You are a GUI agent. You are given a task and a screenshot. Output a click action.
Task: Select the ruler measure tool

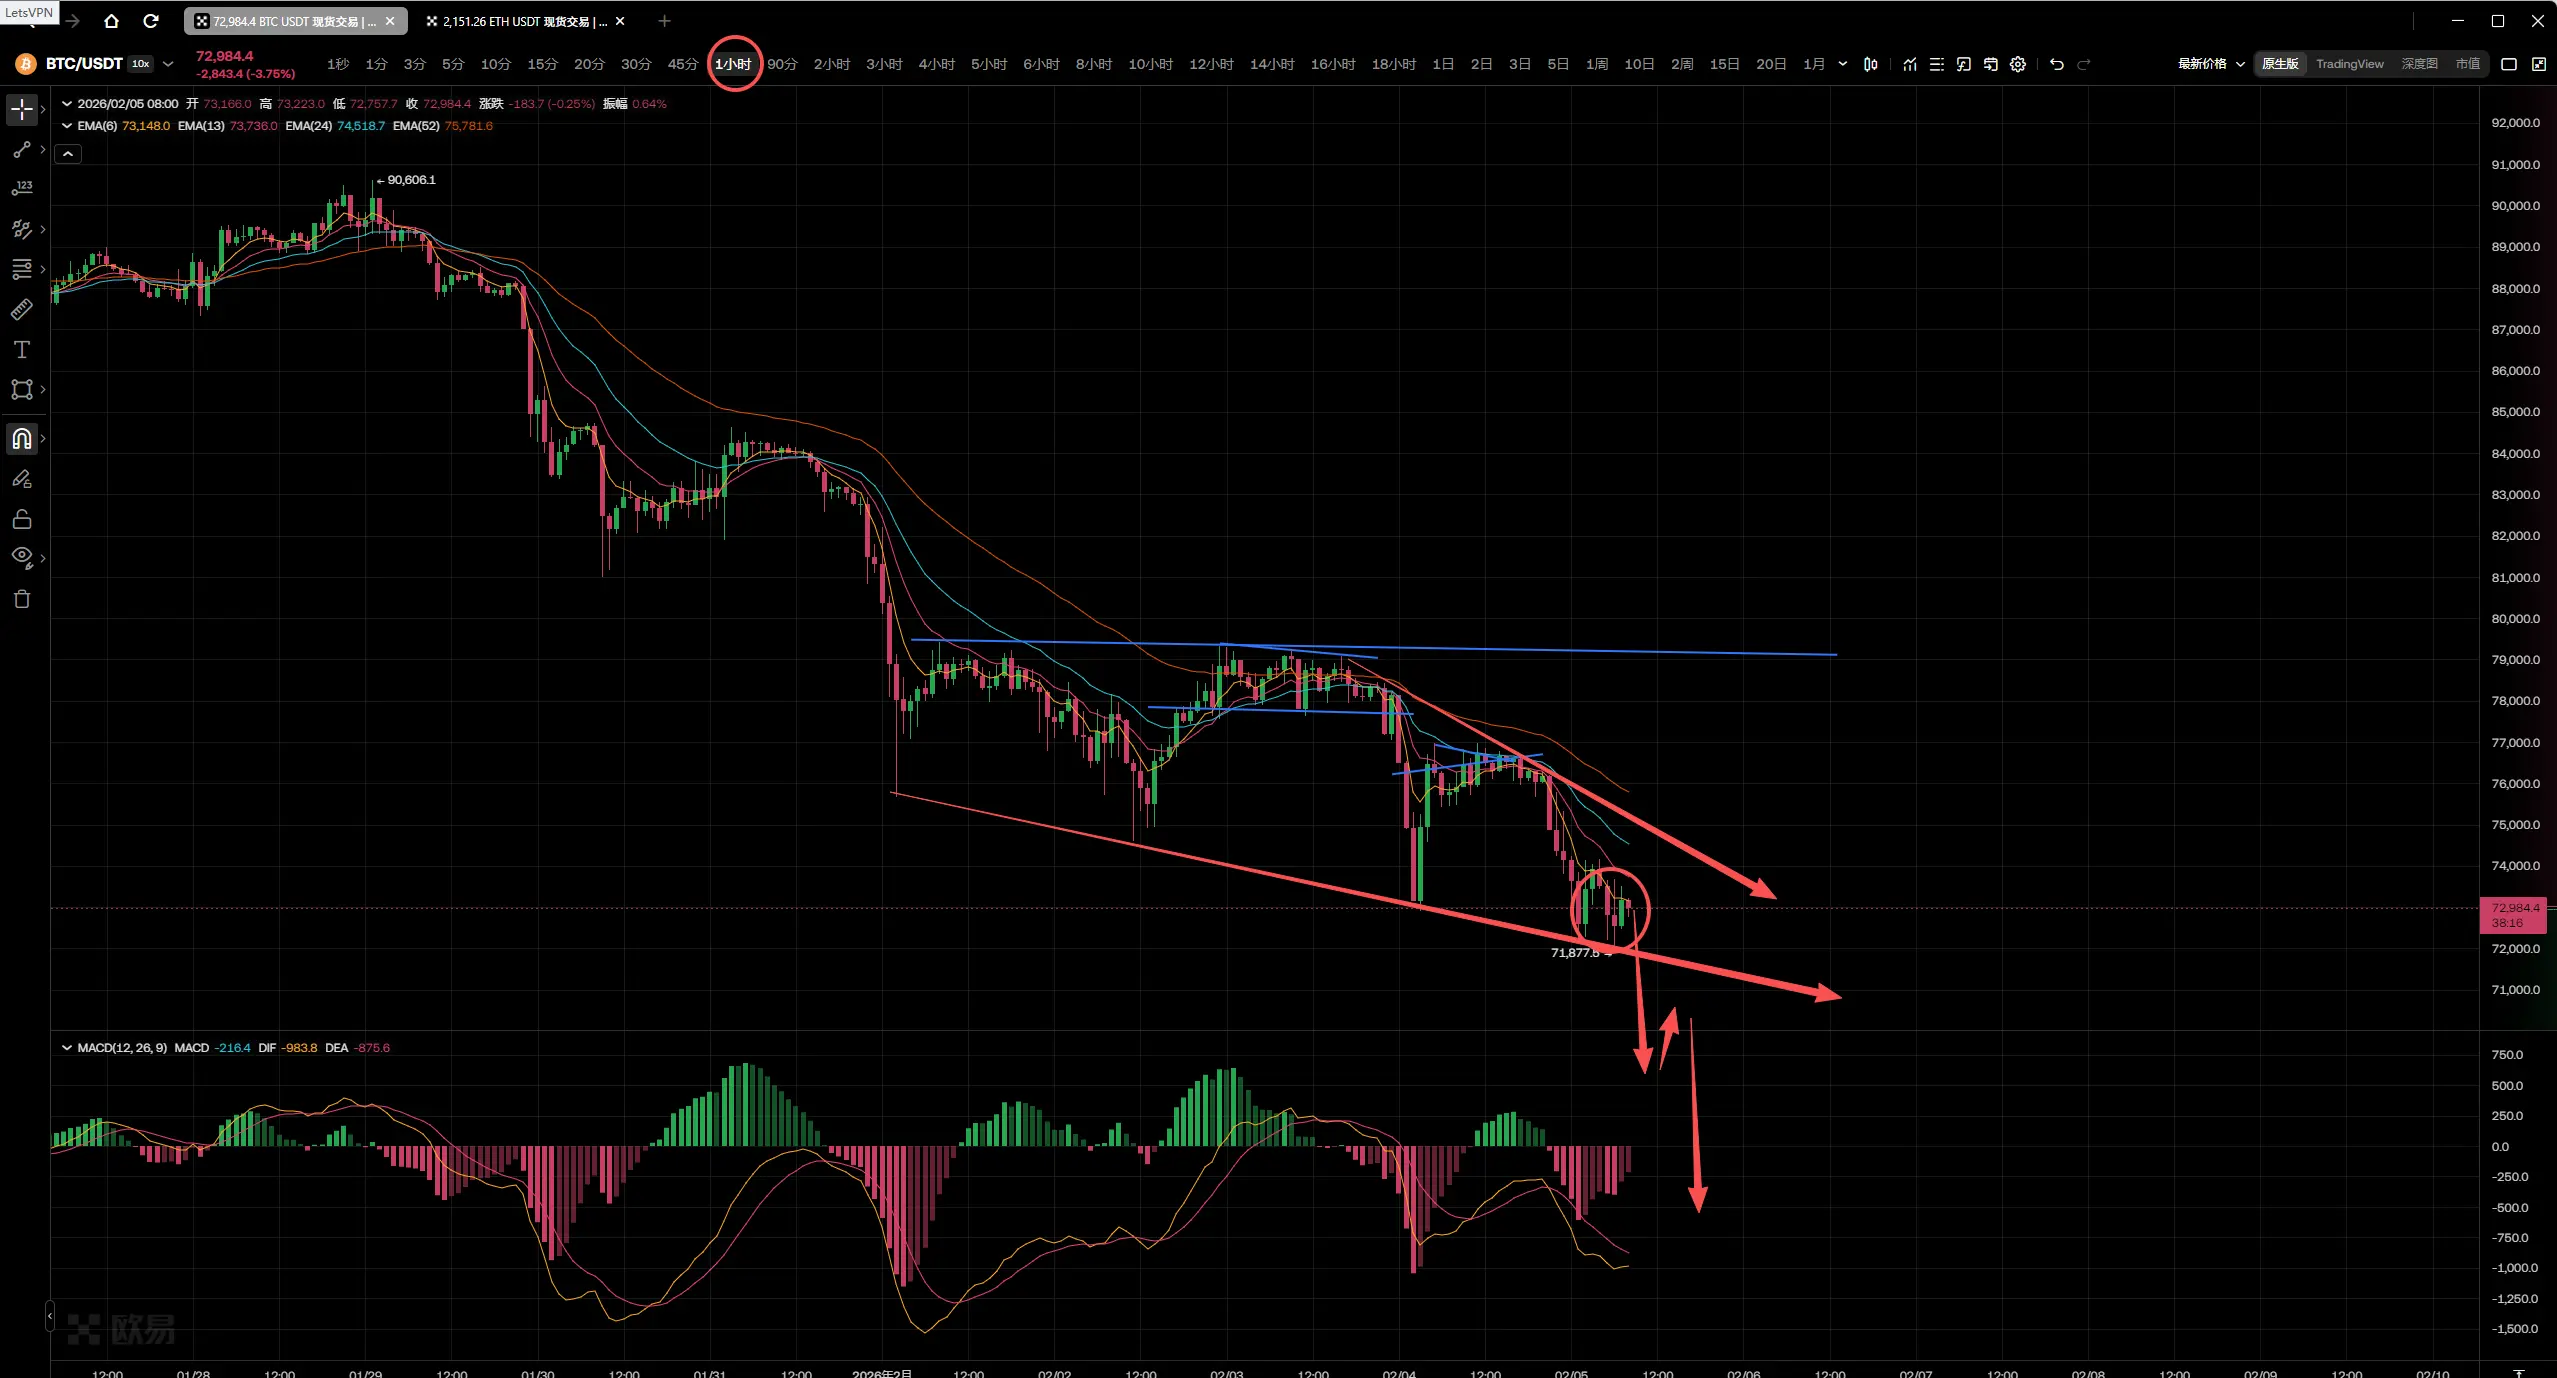point(21,310)
